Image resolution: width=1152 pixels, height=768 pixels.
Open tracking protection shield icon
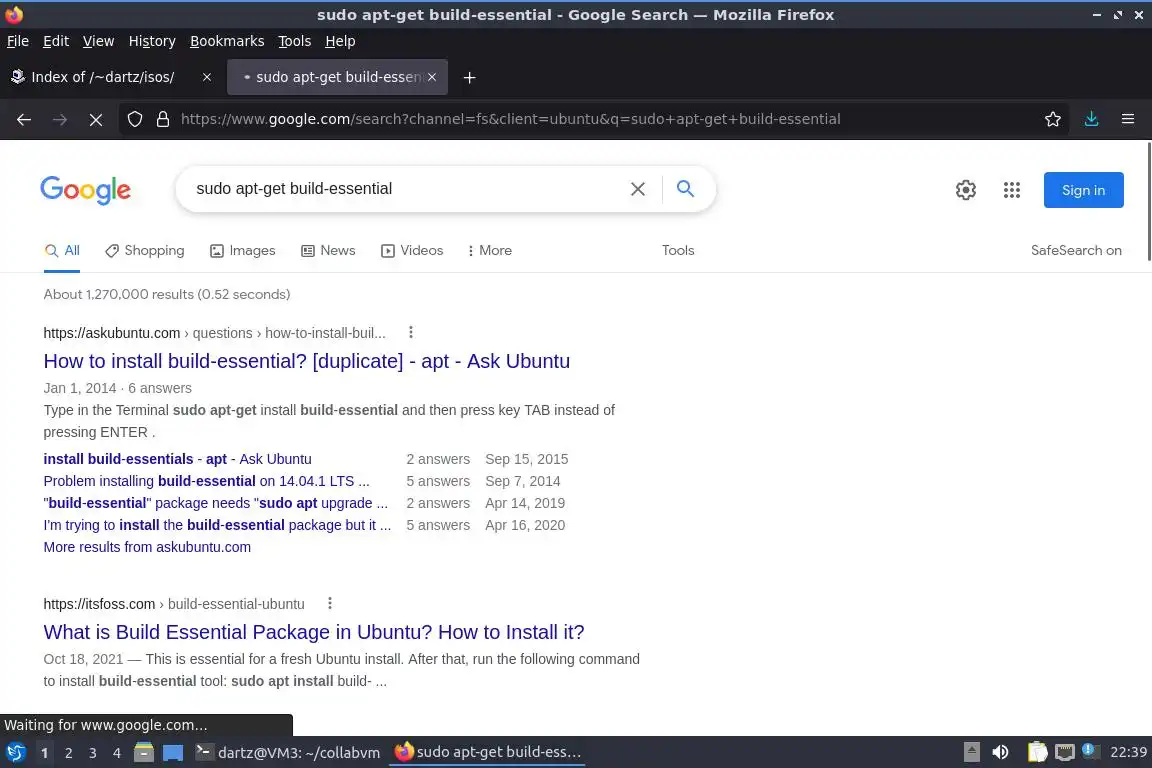[134, 119]
